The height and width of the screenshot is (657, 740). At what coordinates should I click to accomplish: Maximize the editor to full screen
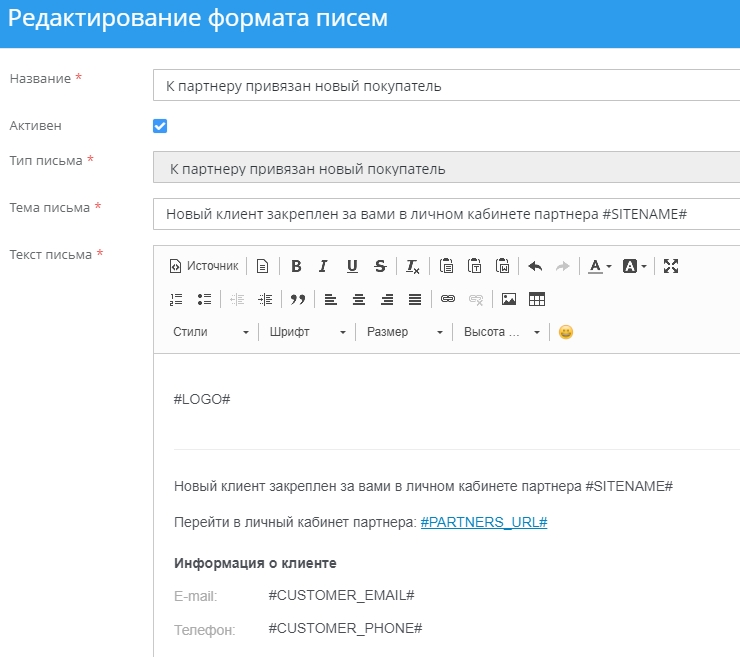671,266
